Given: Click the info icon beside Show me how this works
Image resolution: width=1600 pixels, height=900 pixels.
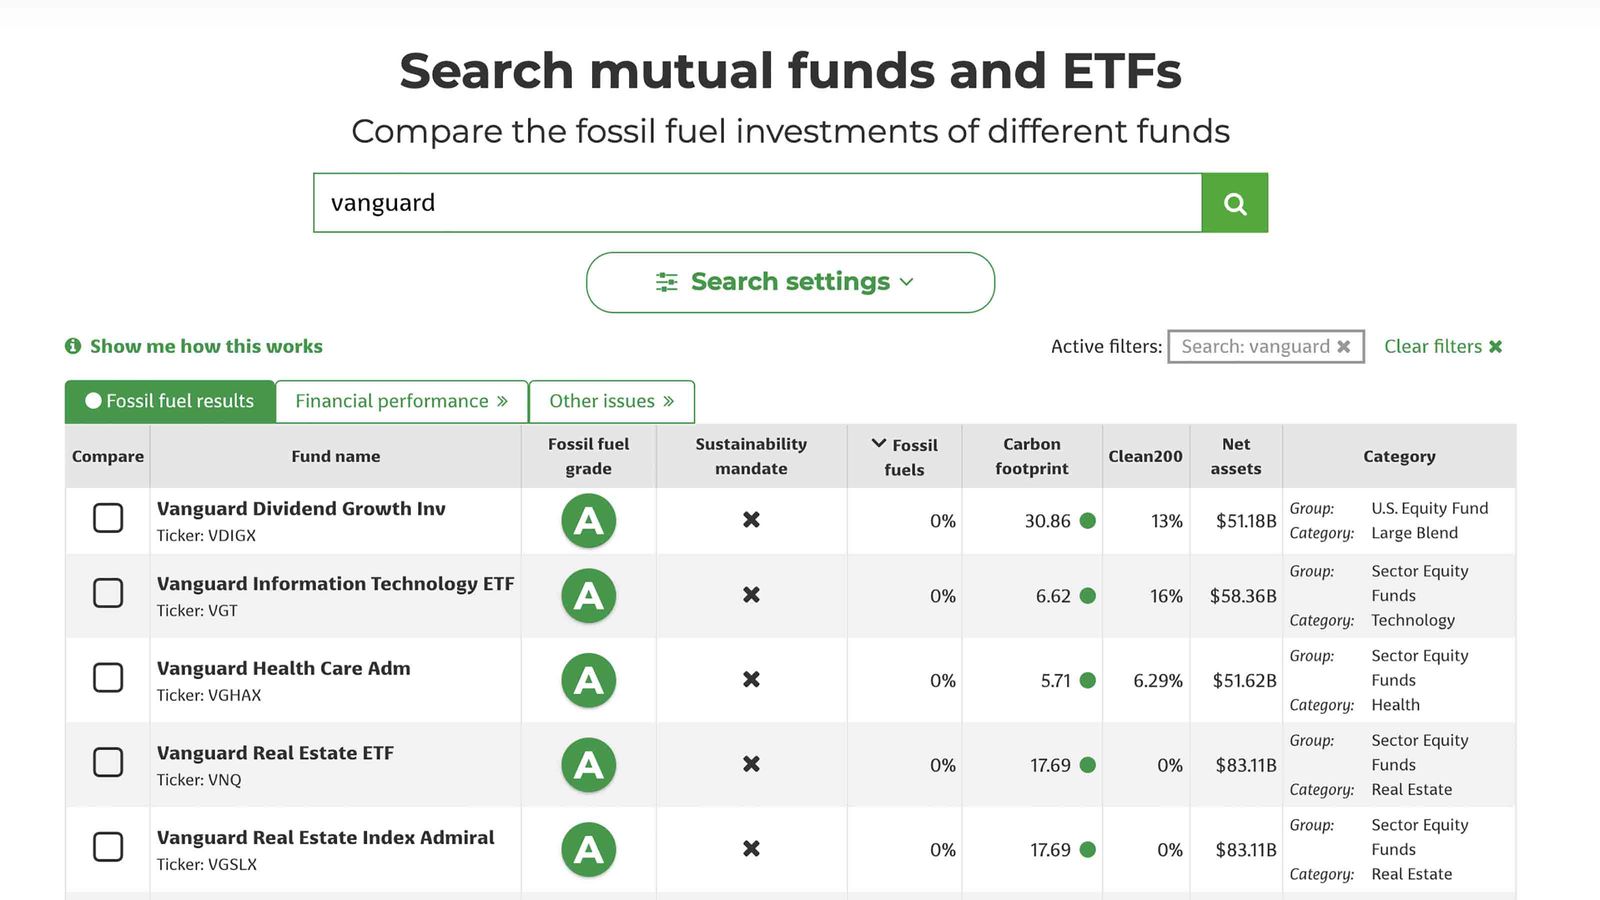Looking at the screenshot, I should (x=71, y=346).
